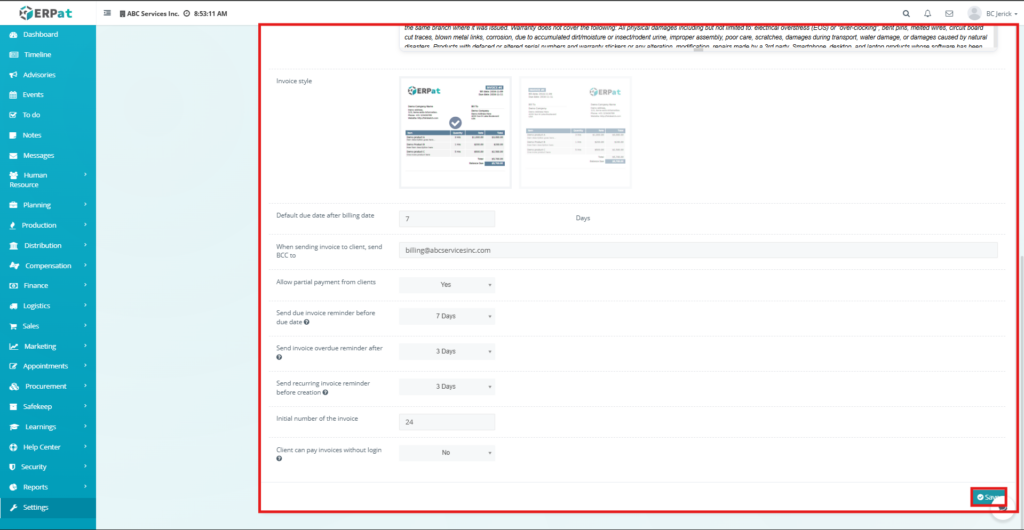
Task: Click the Security shield icon
Action: pos(13,467)
